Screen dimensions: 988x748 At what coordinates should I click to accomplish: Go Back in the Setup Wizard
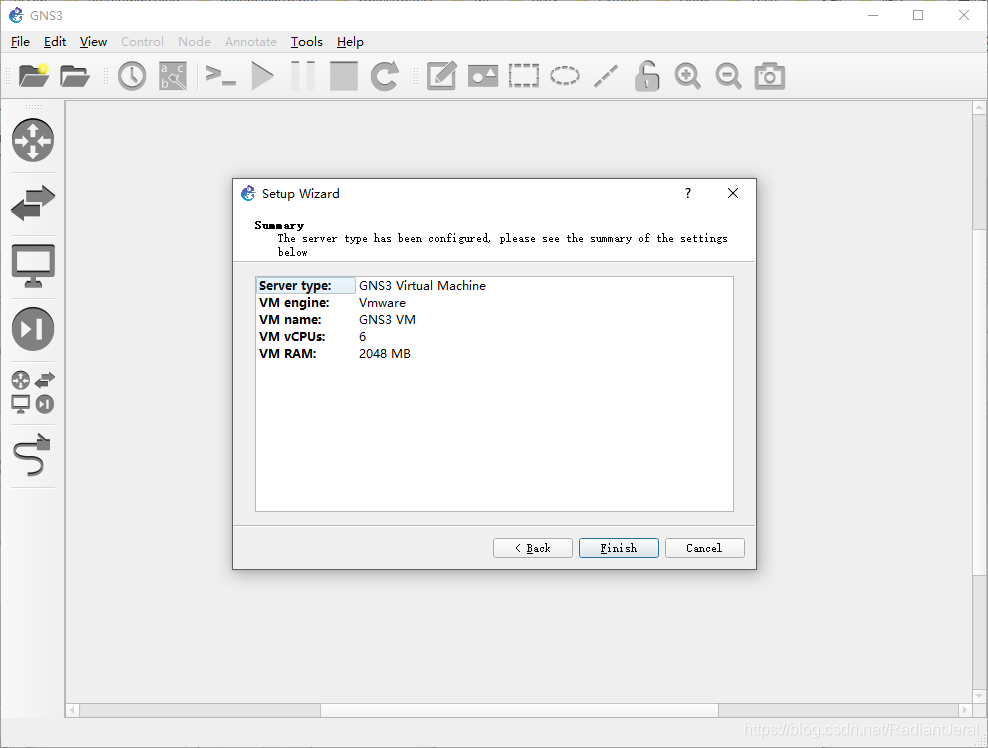point(533,548)
